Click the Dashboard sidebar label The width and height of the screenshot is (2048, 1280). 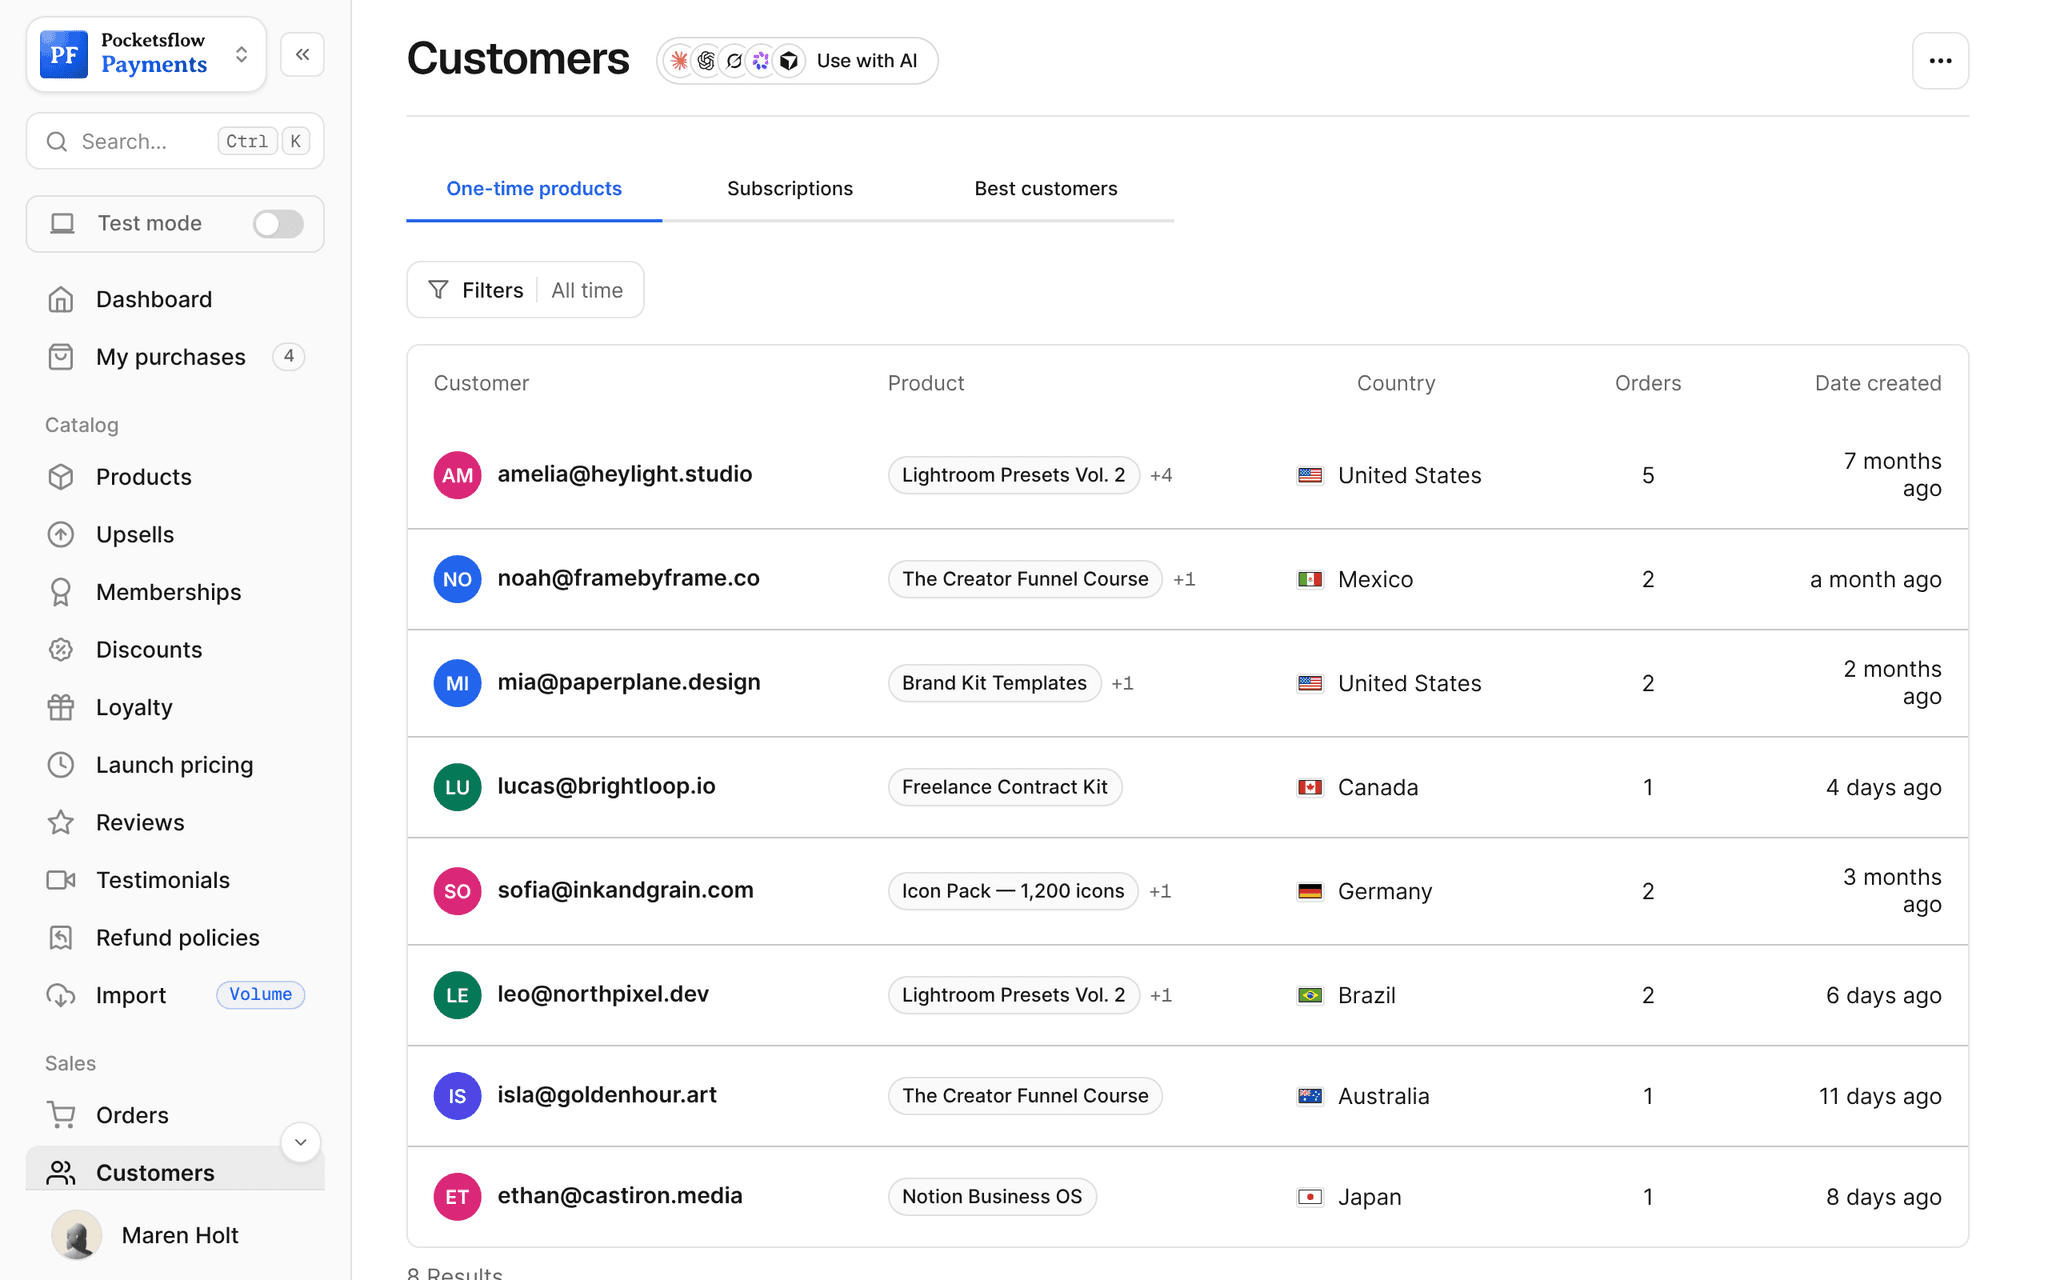(154, 299)
